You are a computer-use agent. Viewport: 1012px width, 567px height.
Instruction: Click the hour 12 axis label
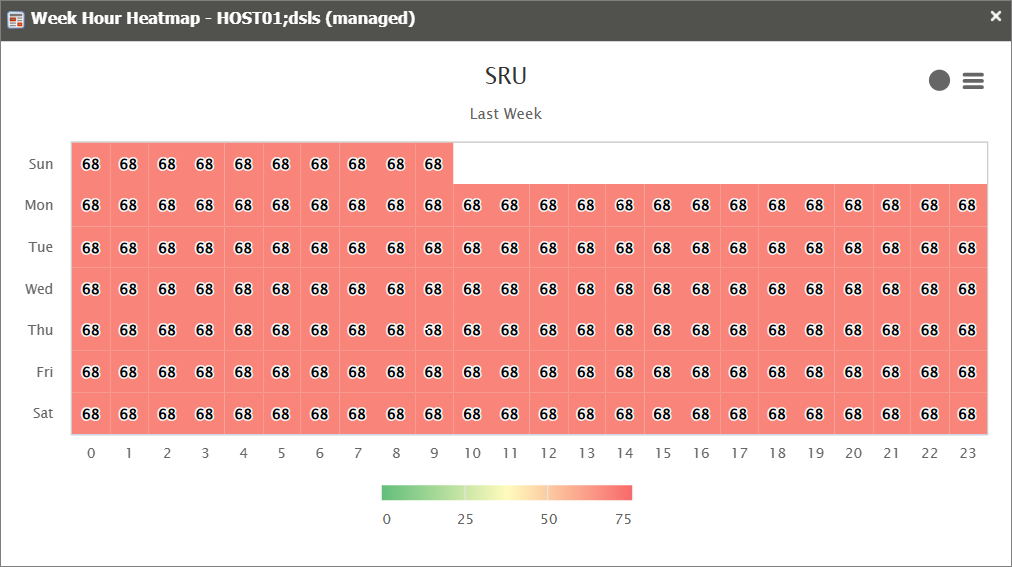tap(549, 453)
